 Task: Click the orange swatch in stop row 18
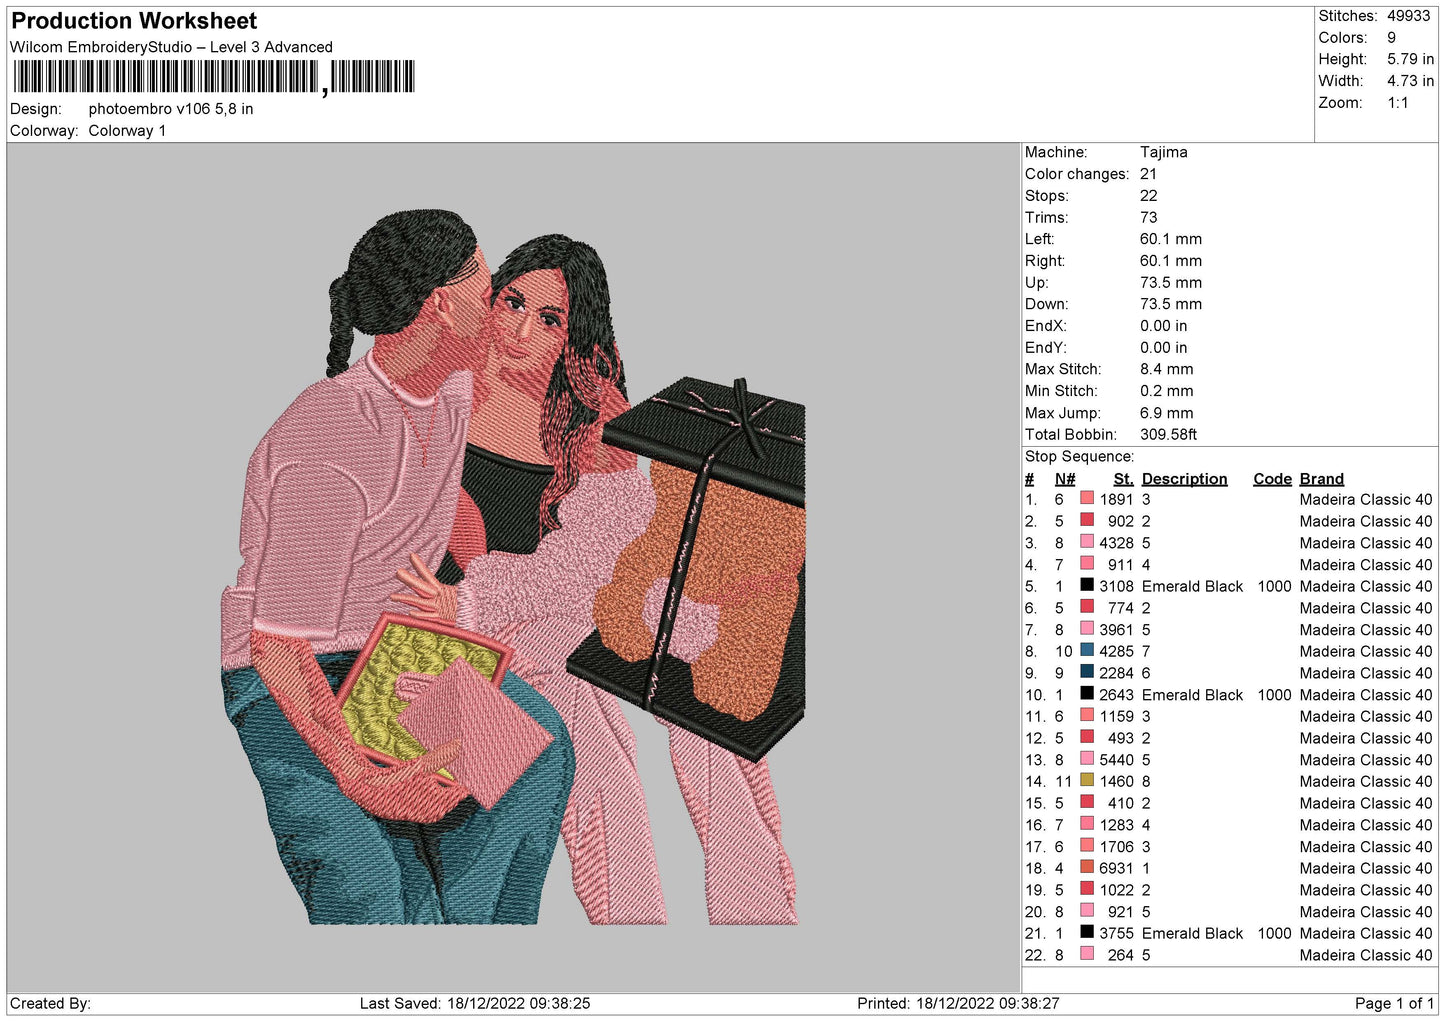[x=1087, y=867]
